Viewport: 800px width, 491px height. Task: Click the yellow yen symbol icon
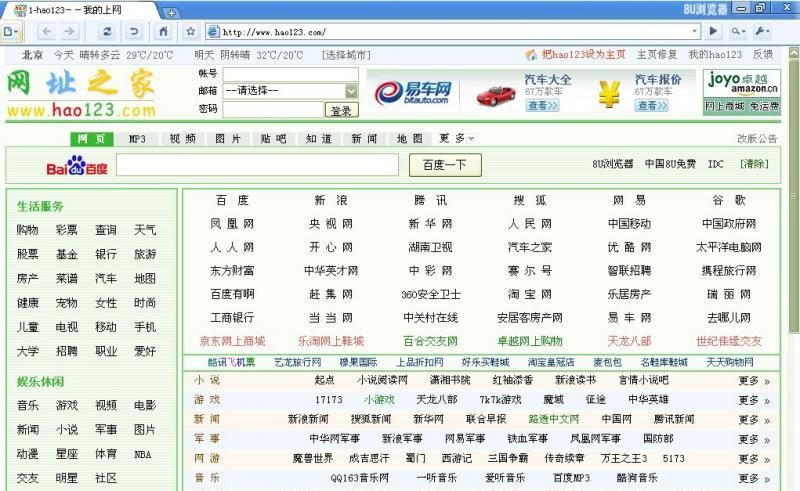[609, 94]
